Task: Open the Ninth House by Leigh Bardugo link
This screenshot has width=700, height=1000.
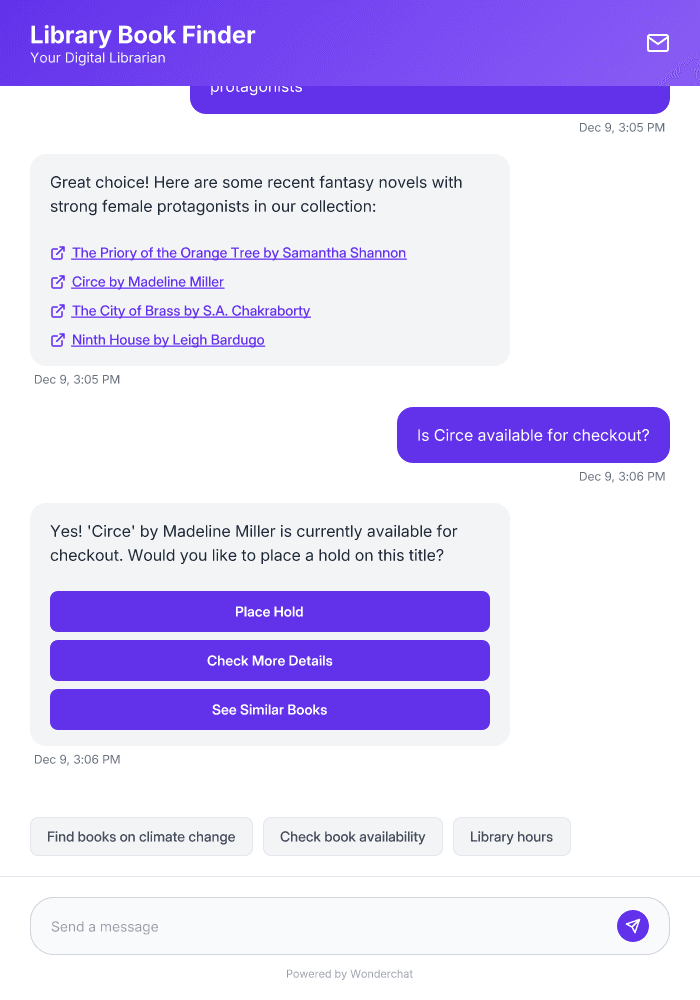Action: [167, 340]
